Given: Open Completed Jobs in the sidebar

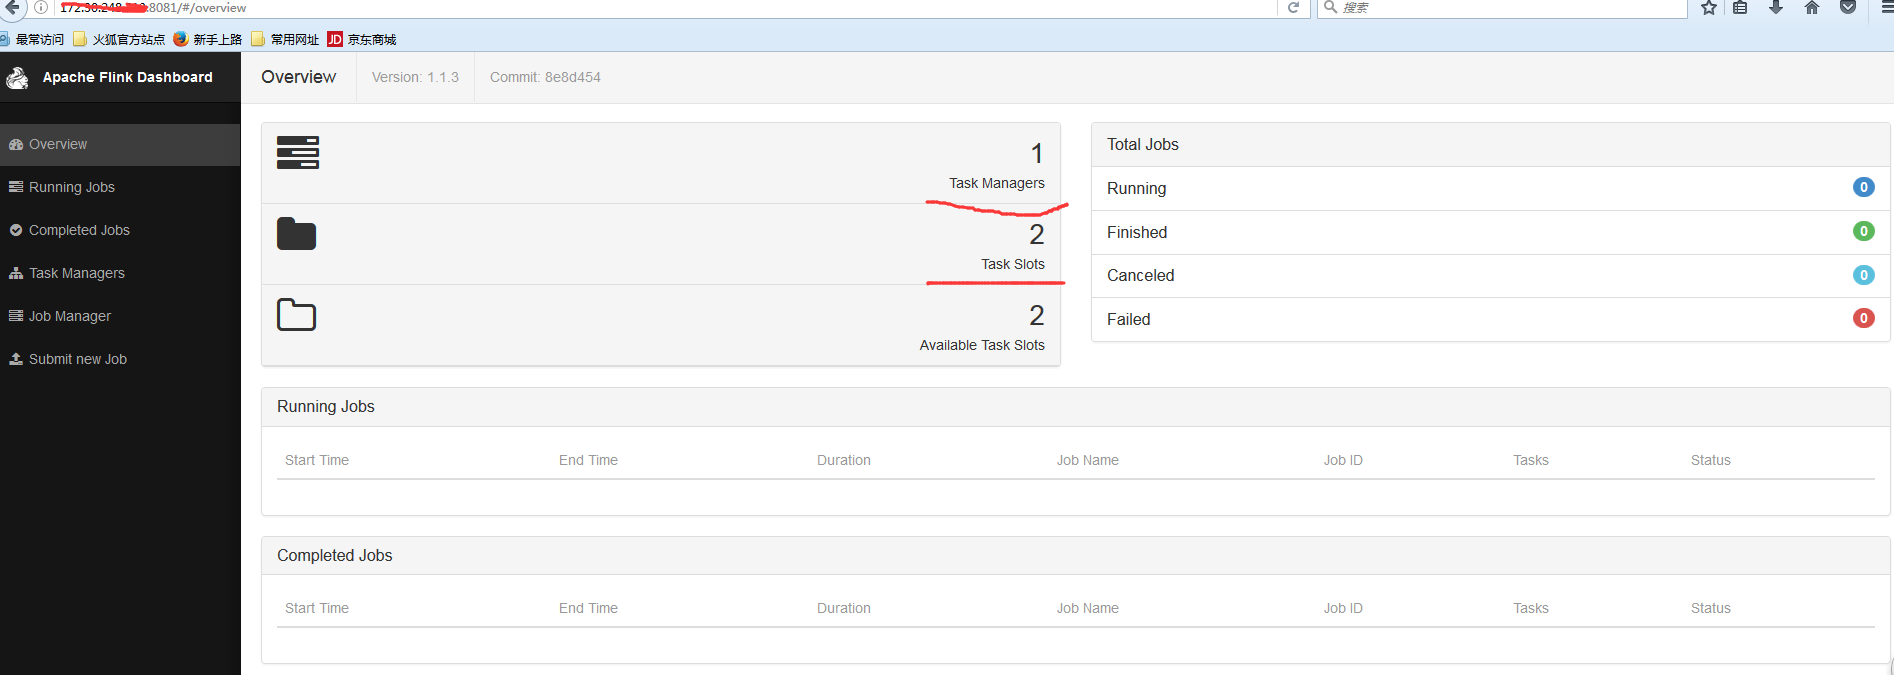Looking at the screenshot, I should coord(120,230).
